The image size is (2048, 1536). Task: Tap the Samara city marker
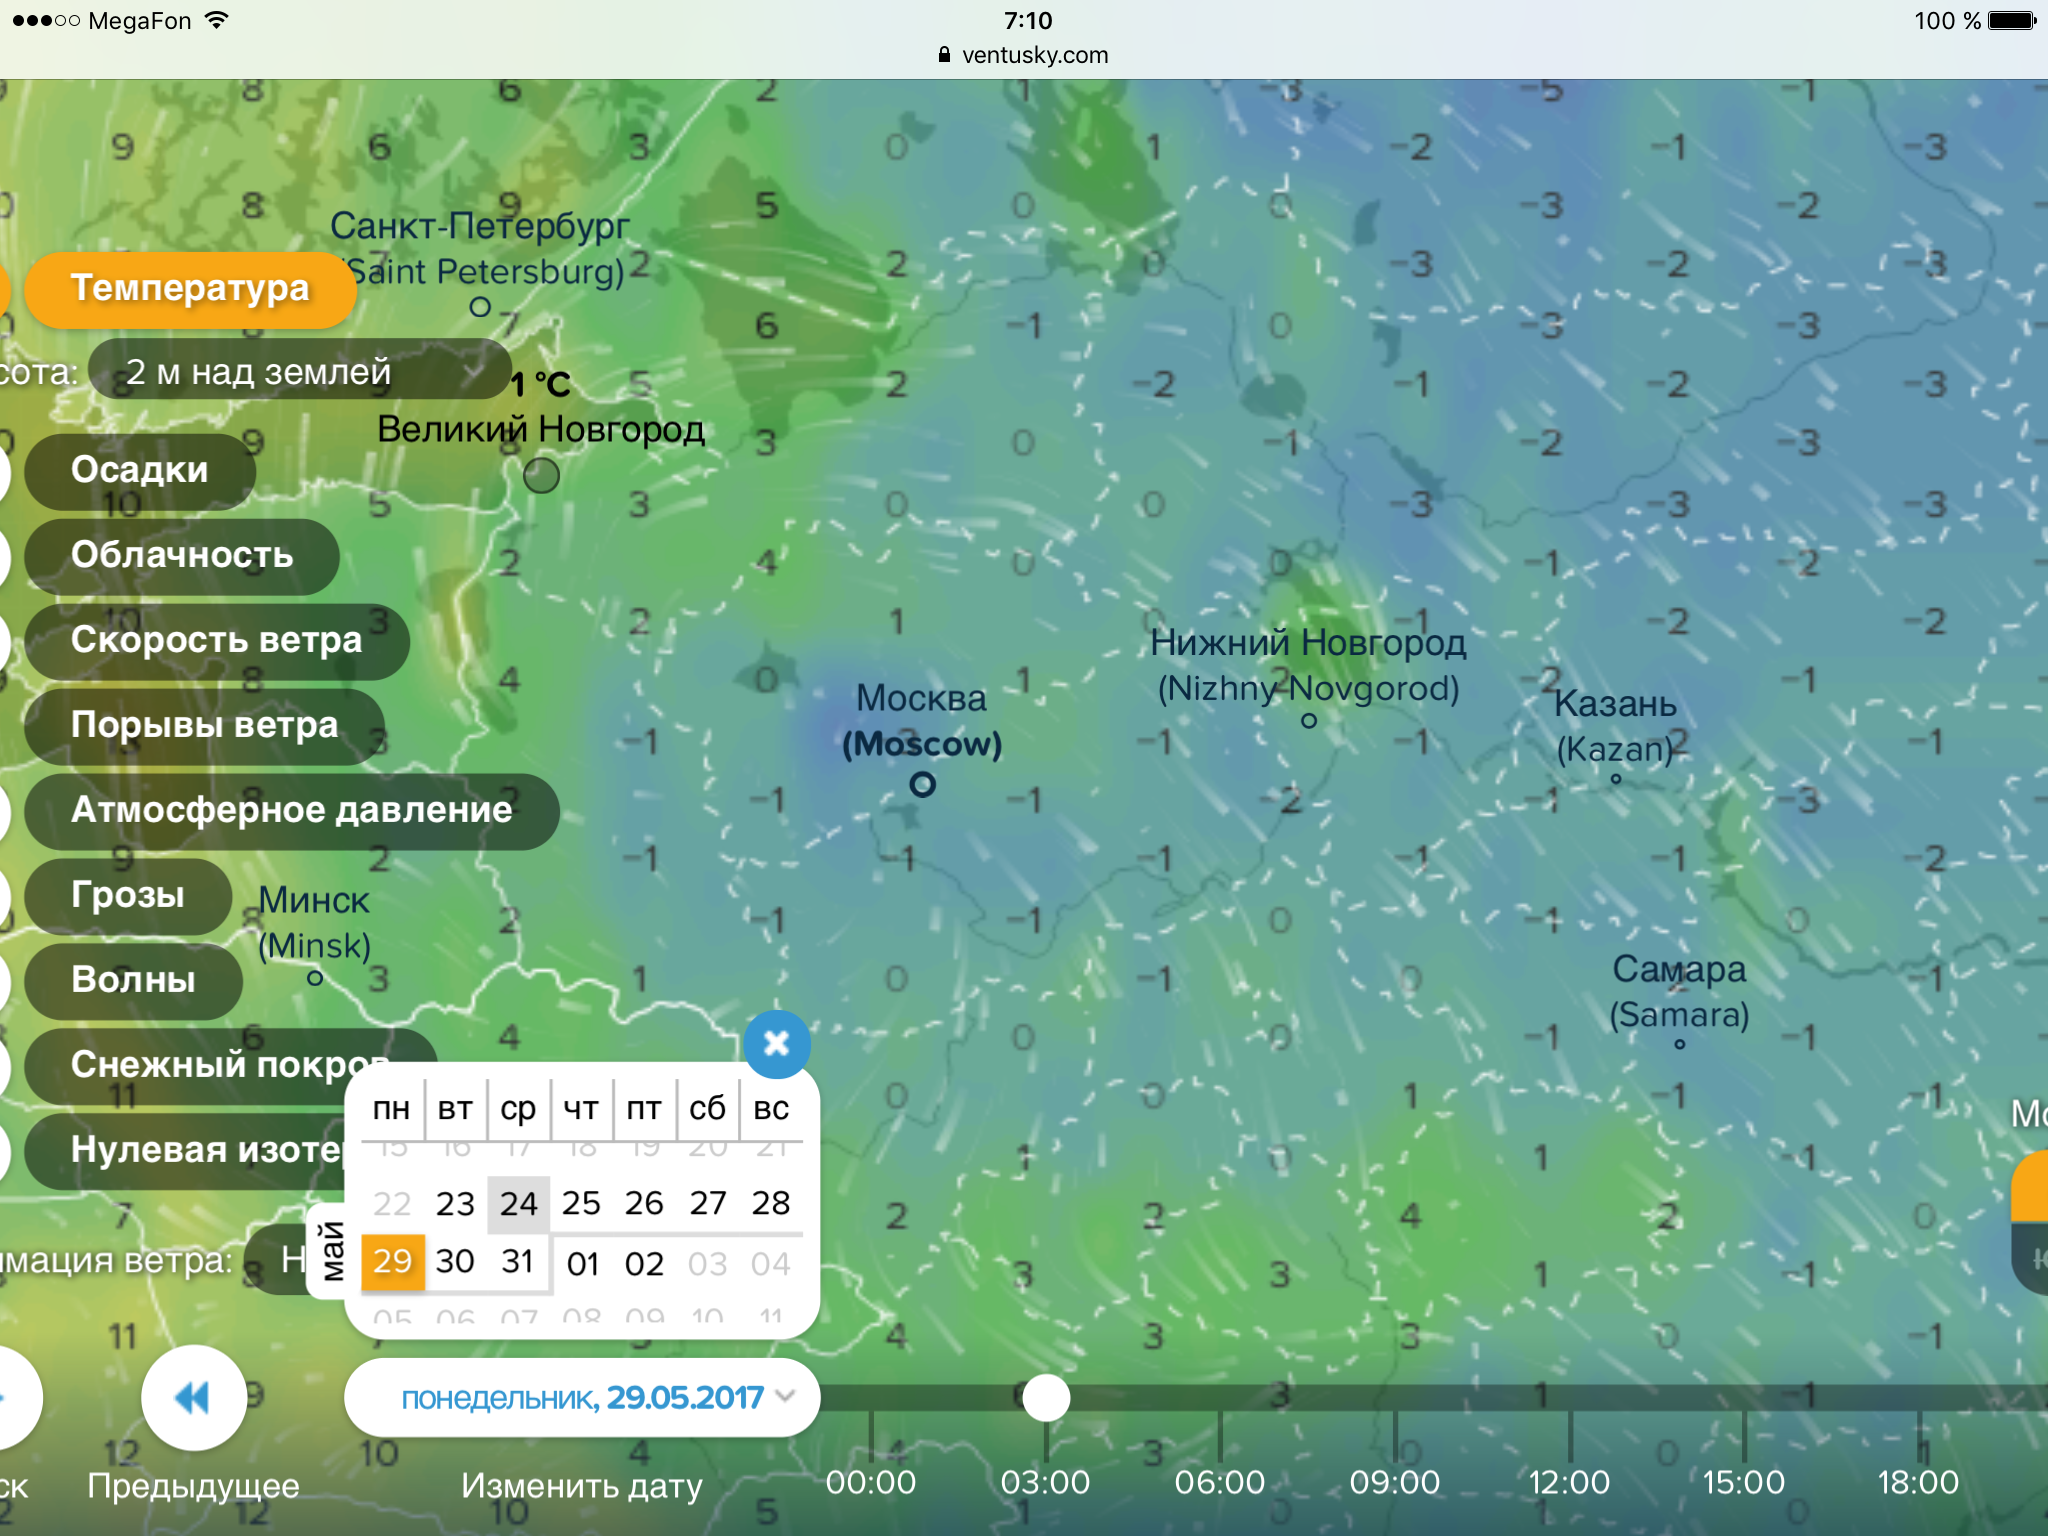point(1679,1044)
